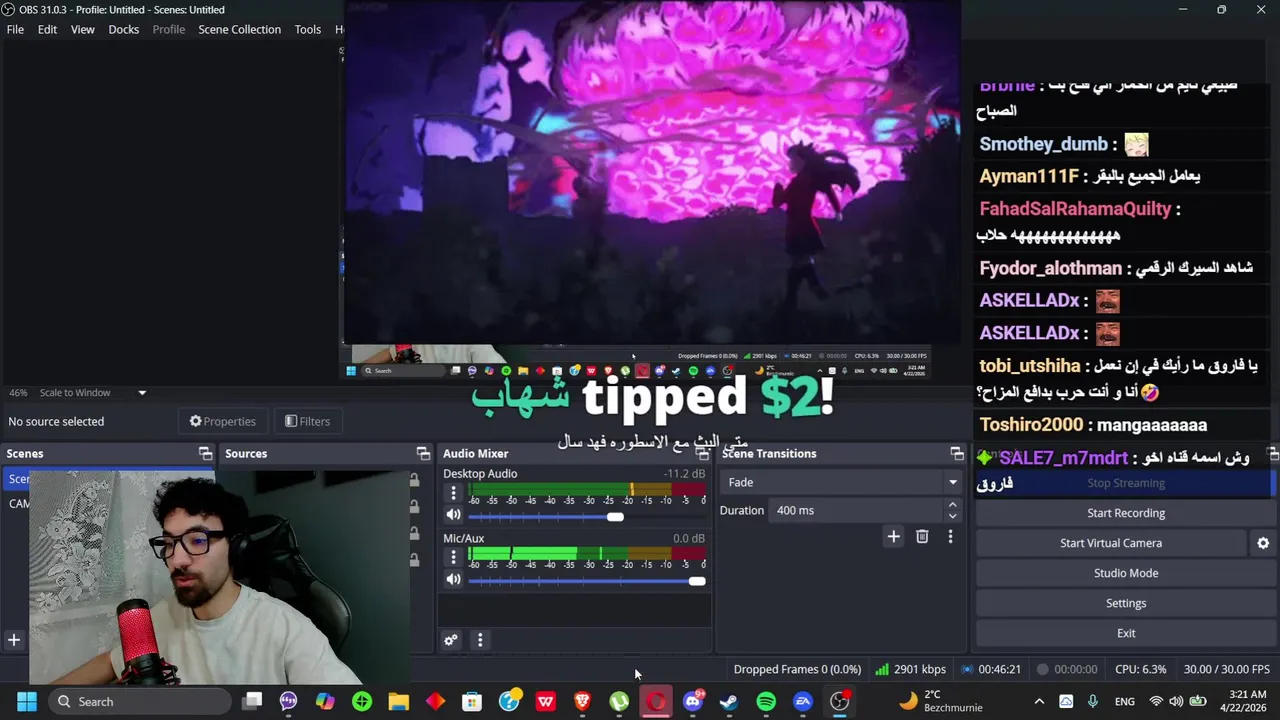The image size is (1280, 720).
Task: Open transition properties three-dot menu
Action: click(x=950, y=537)
